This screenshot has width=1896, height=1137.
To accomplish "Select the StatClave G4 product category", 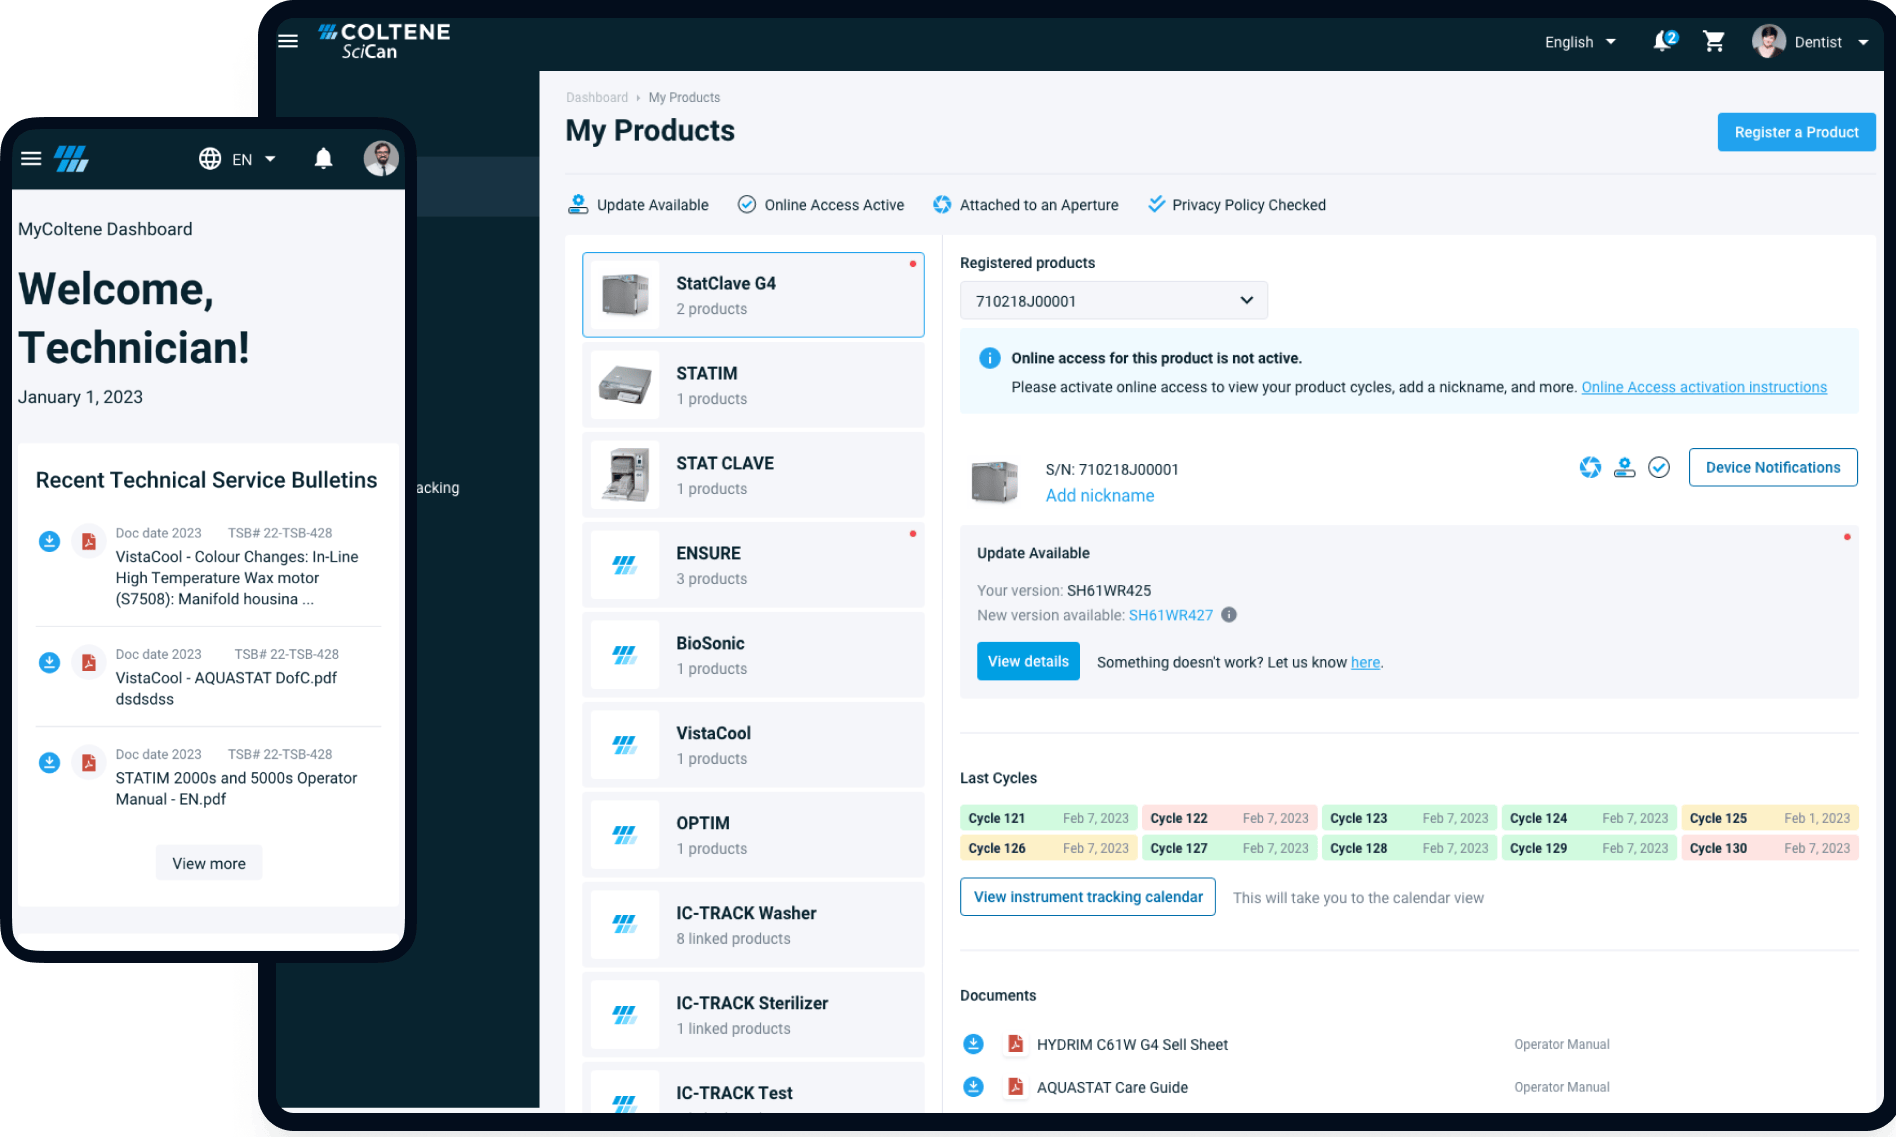I will [x=753, y=295].
